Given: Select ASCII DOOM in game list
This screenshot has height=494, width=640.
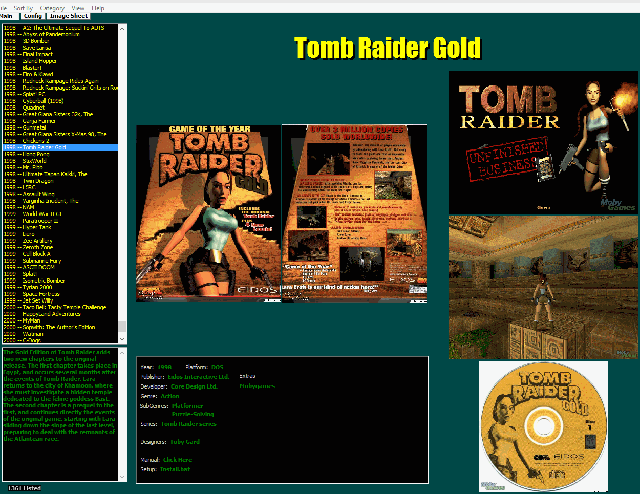Looking at the screenshot, I should click(x=60, y=267).
